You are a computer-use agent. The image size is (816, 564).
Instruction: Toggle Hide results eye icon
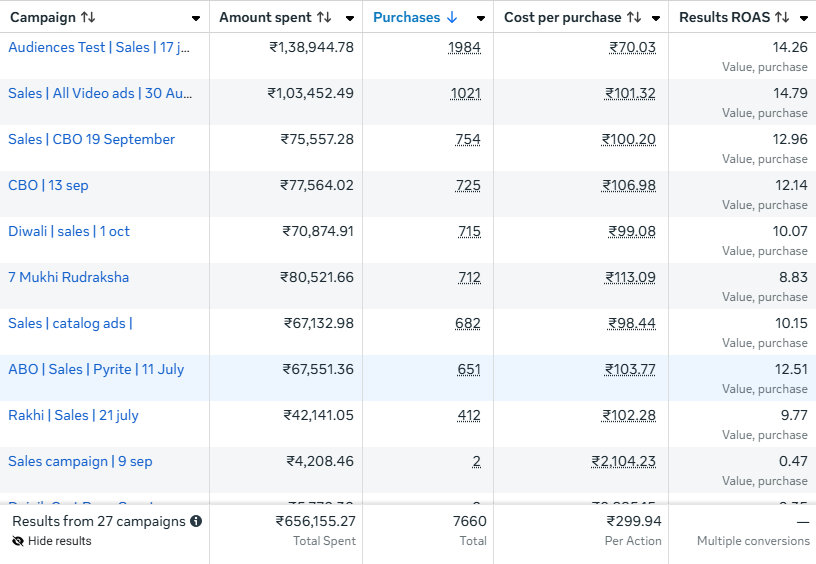[x=18, y=541]
